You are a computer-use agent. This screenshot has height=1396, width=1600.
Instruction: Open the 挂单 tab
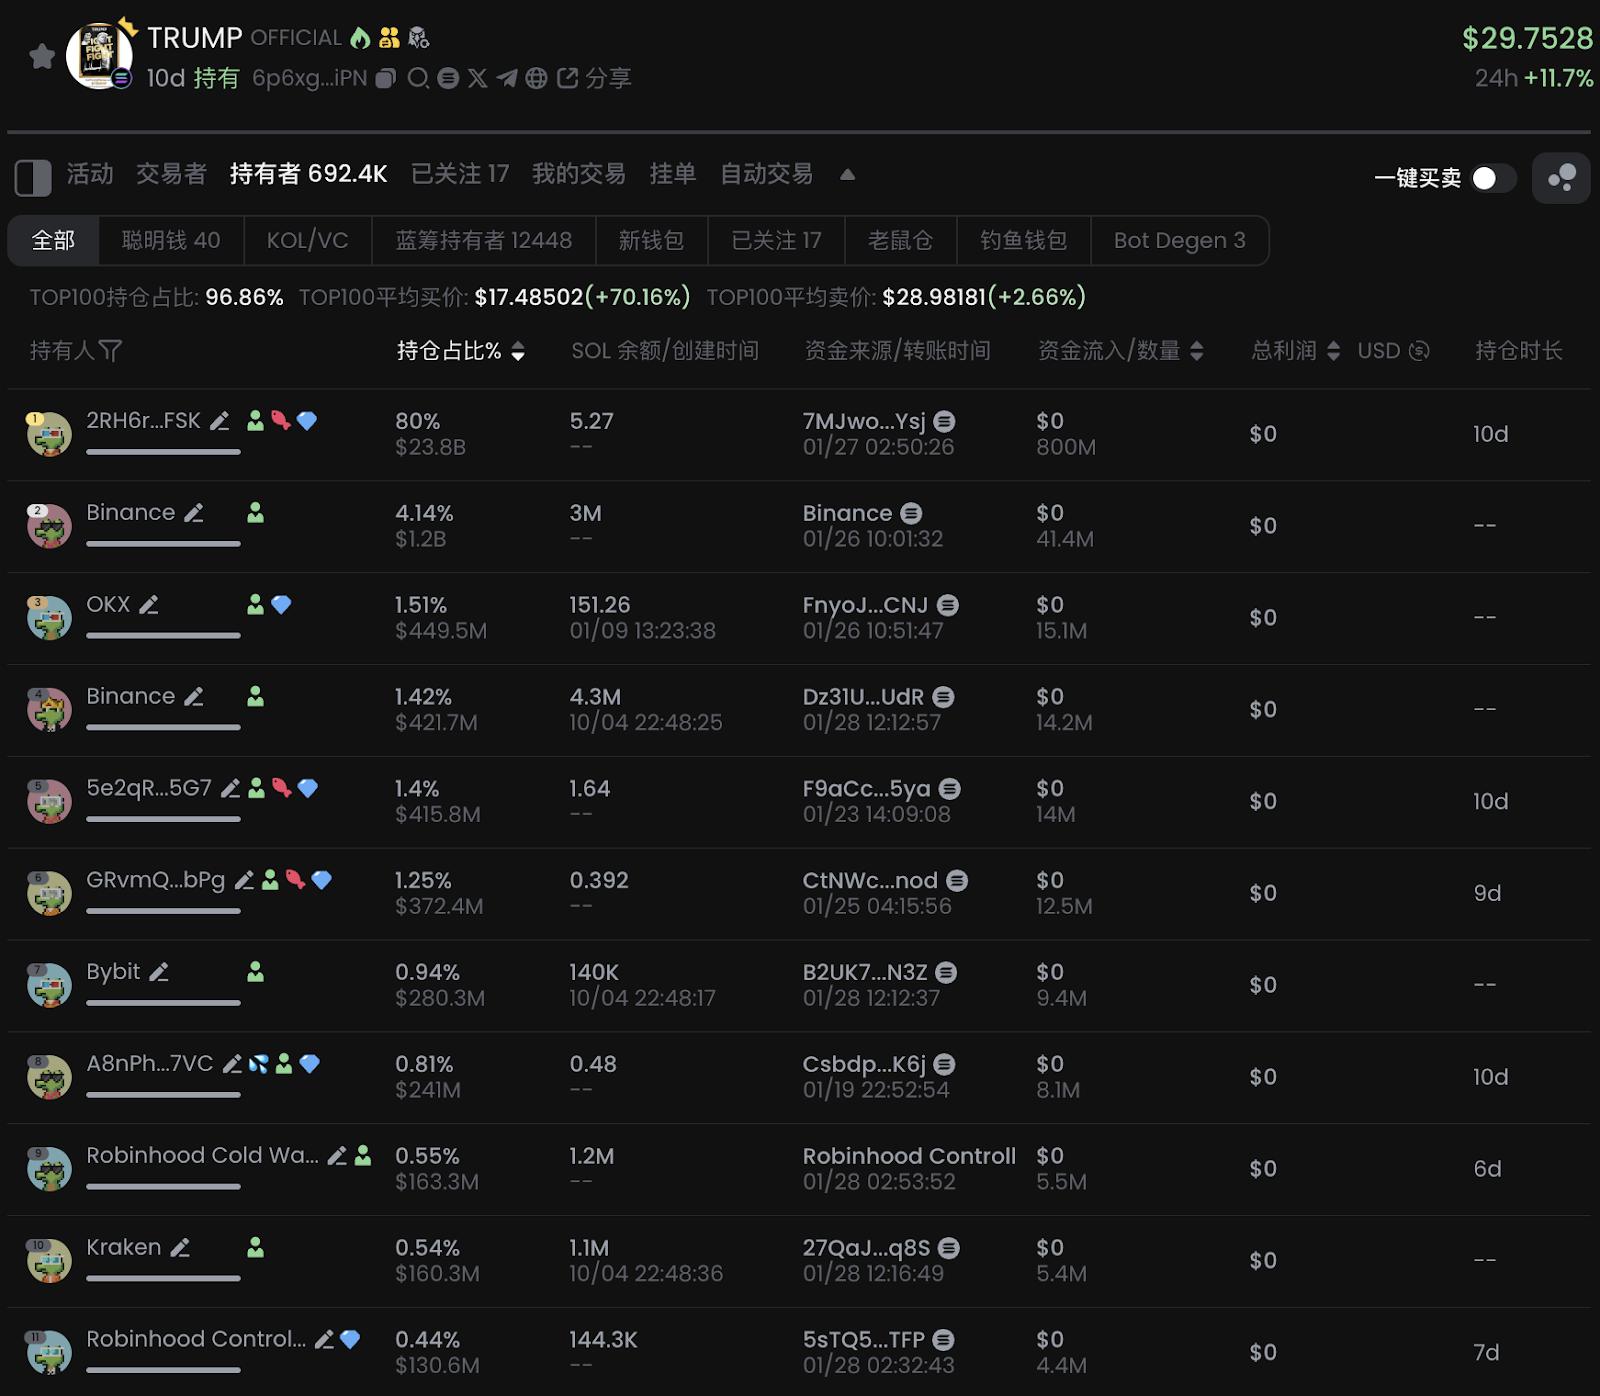(x=673, y=174)
